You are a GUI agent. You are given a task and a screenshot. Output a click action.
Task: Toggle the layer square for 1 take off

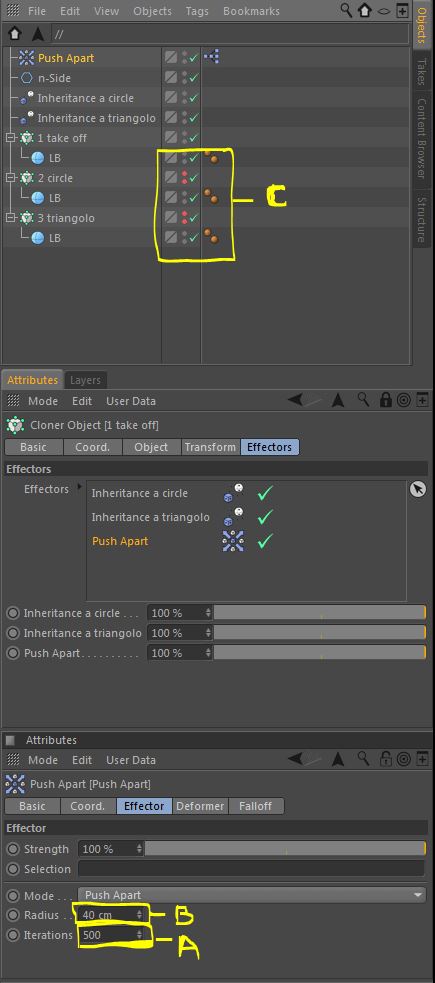coord(170,137)
